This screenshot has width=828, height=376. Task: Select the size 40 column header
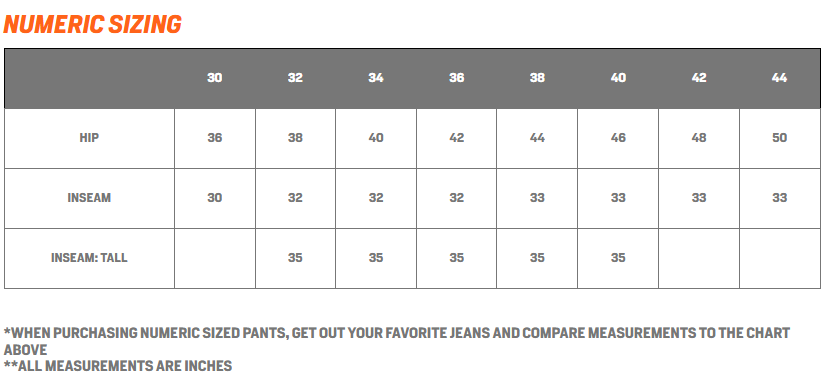618,78
